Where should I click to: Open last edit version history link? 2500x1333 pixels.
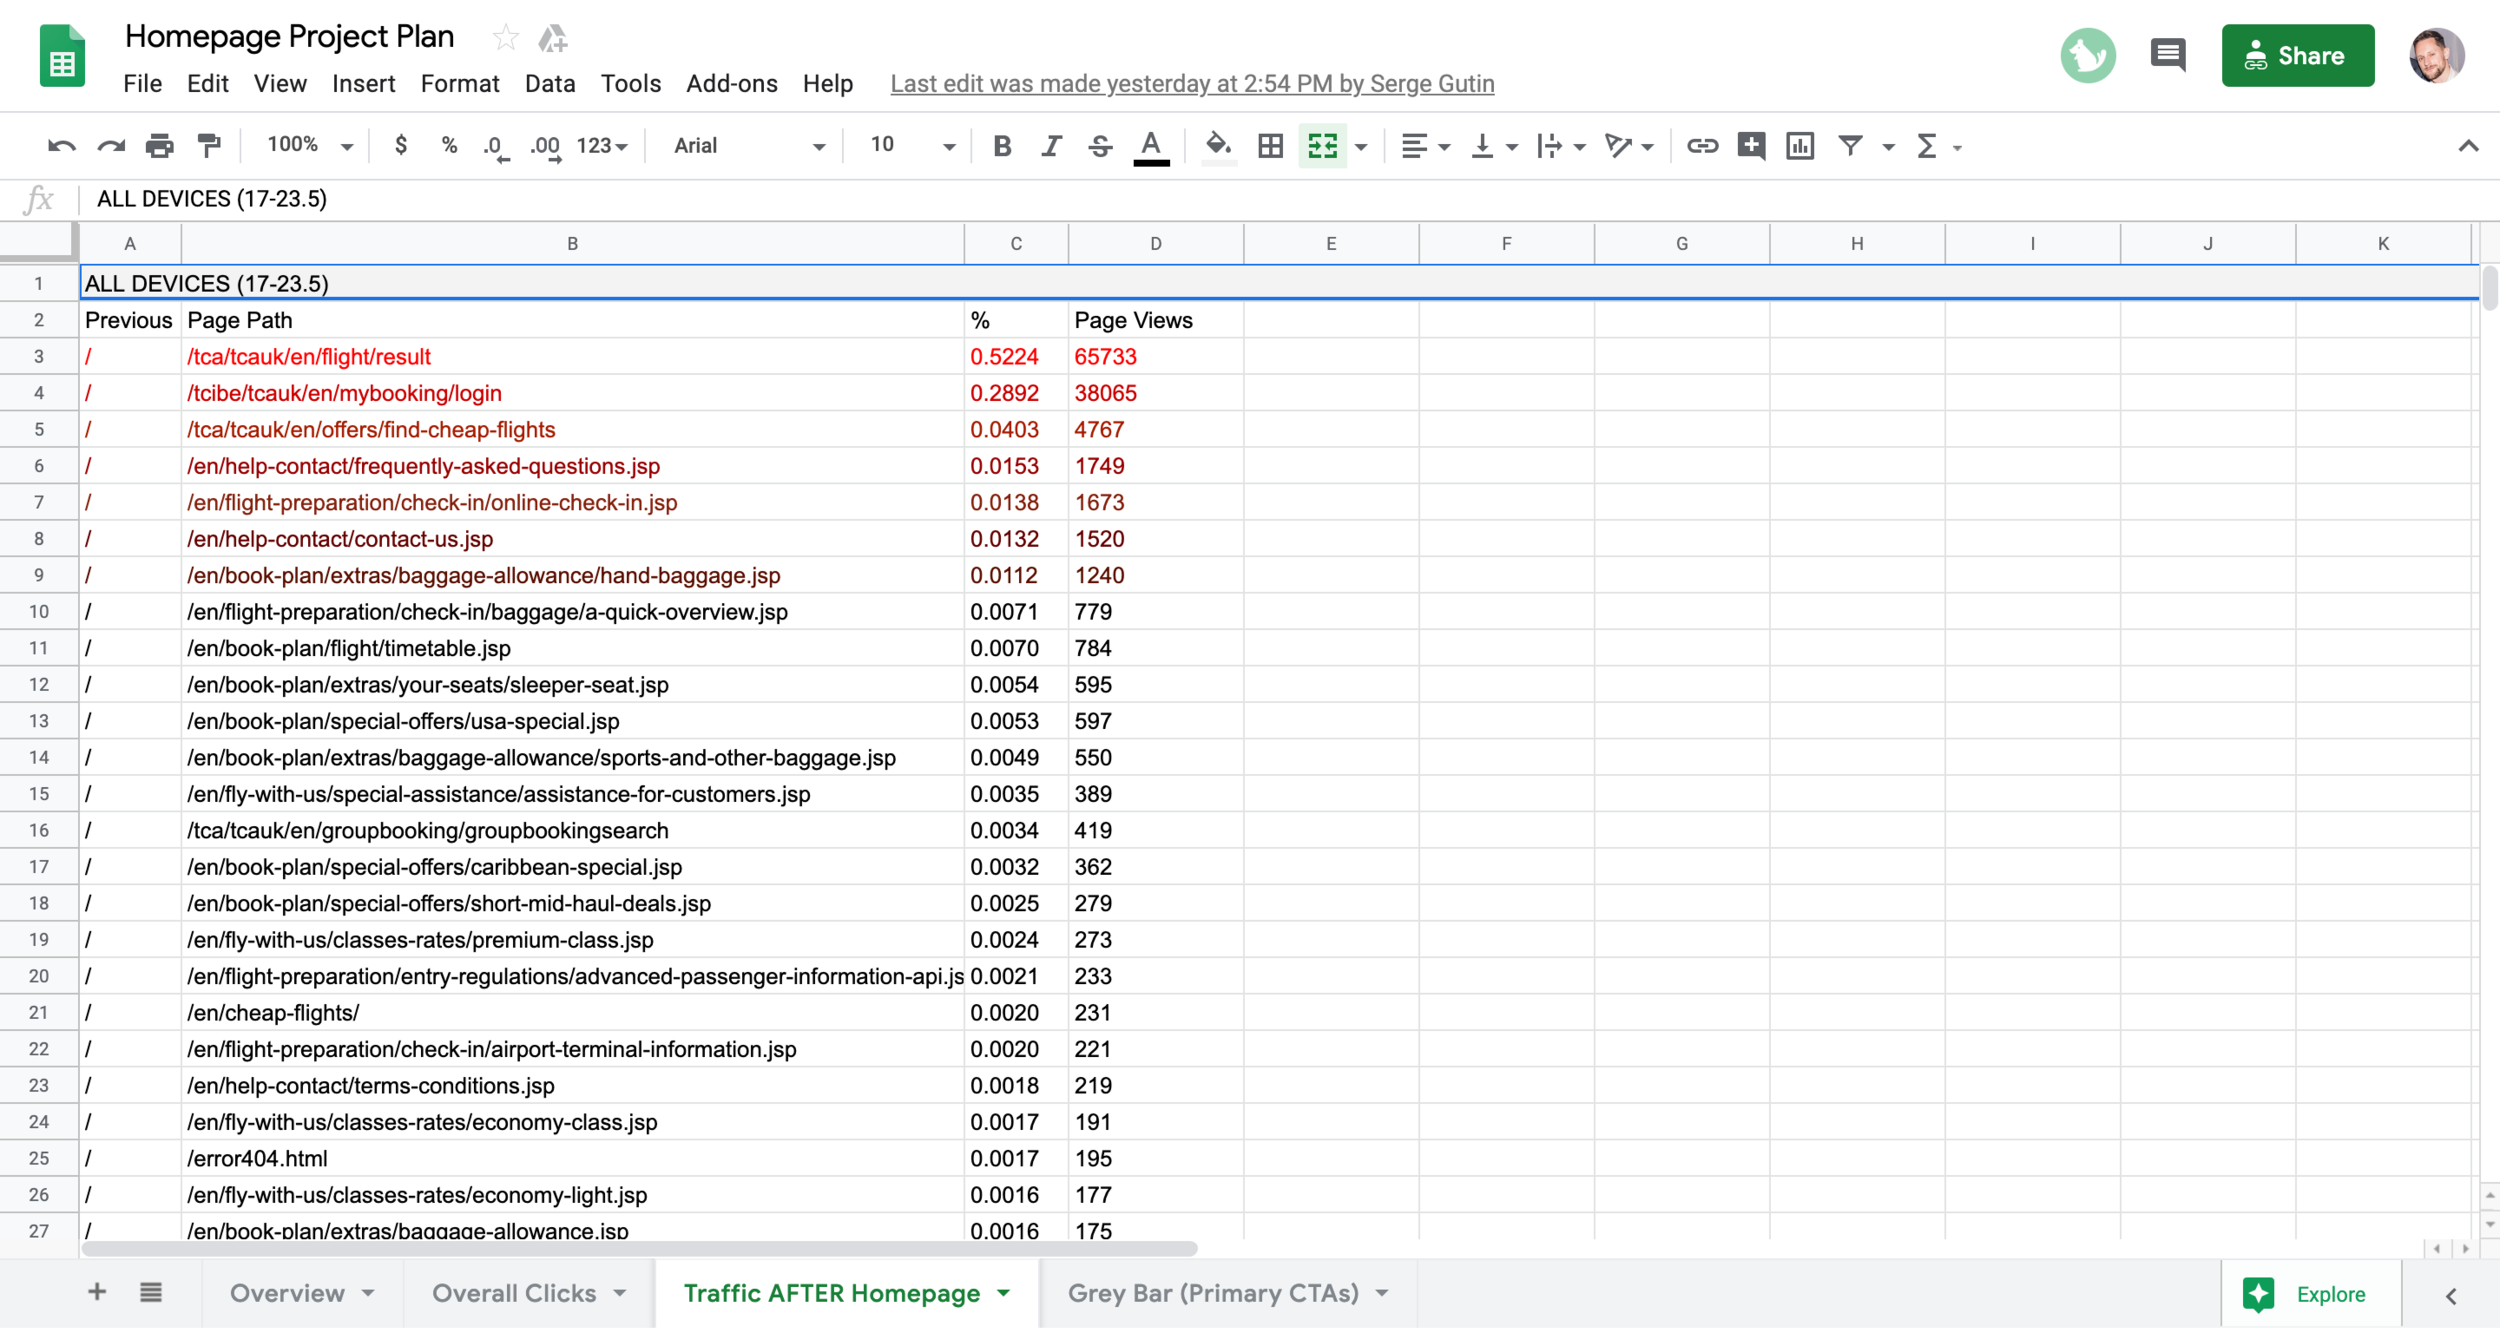[x=1192, y=84]
